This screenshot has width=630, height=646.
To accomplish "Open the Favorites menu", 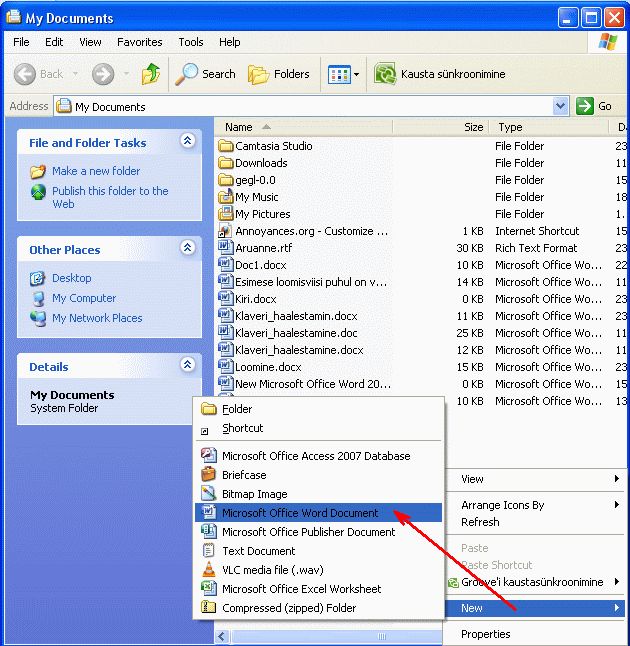I will click(140, 42).
